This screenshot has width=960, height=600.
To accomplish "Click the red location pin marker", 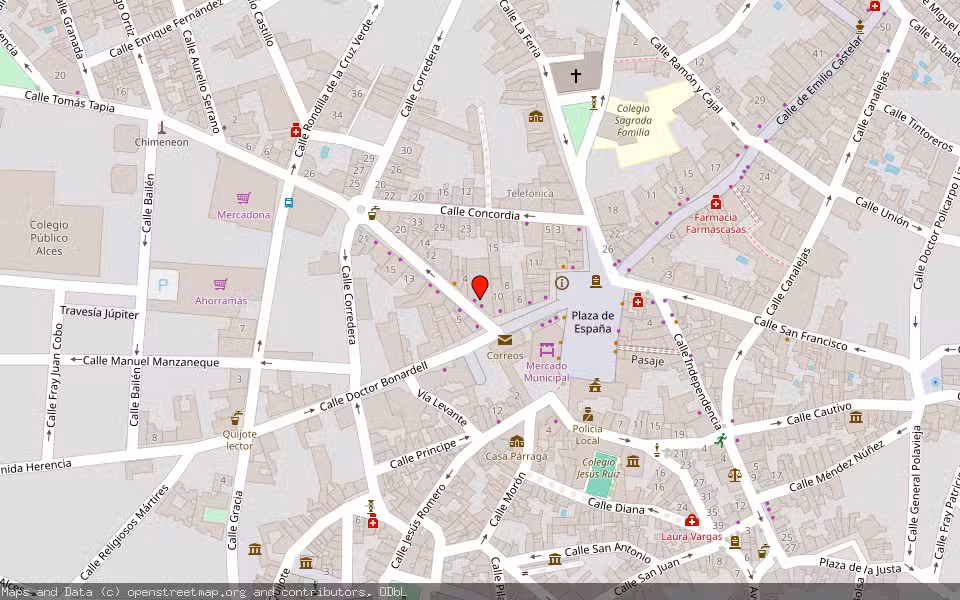I will coord(480,287).
